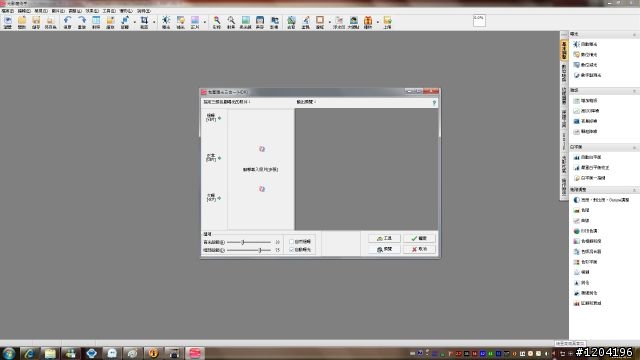This screenshot has width=640, height=360.
Task: Click Auto white balance (自動白平衡) in right panel
Action: 587,157
